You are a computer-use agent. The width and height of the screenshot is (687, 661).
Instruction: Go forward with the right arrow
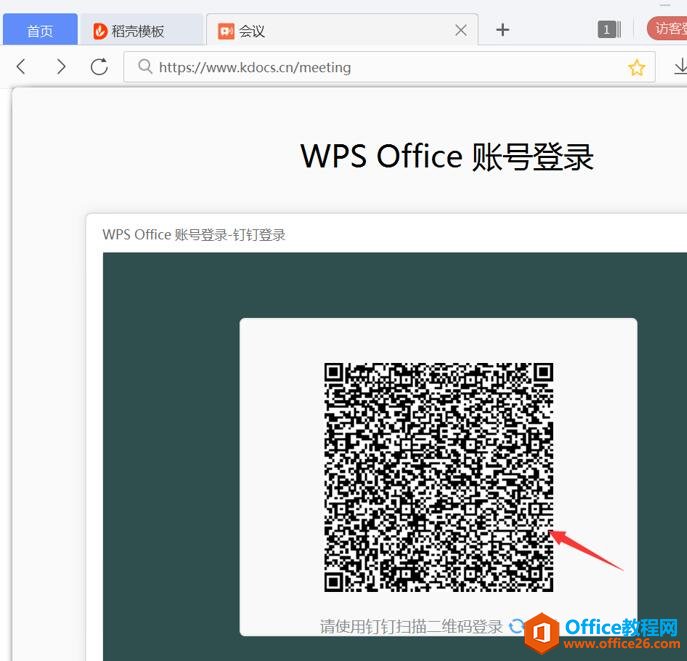point(61,67)
